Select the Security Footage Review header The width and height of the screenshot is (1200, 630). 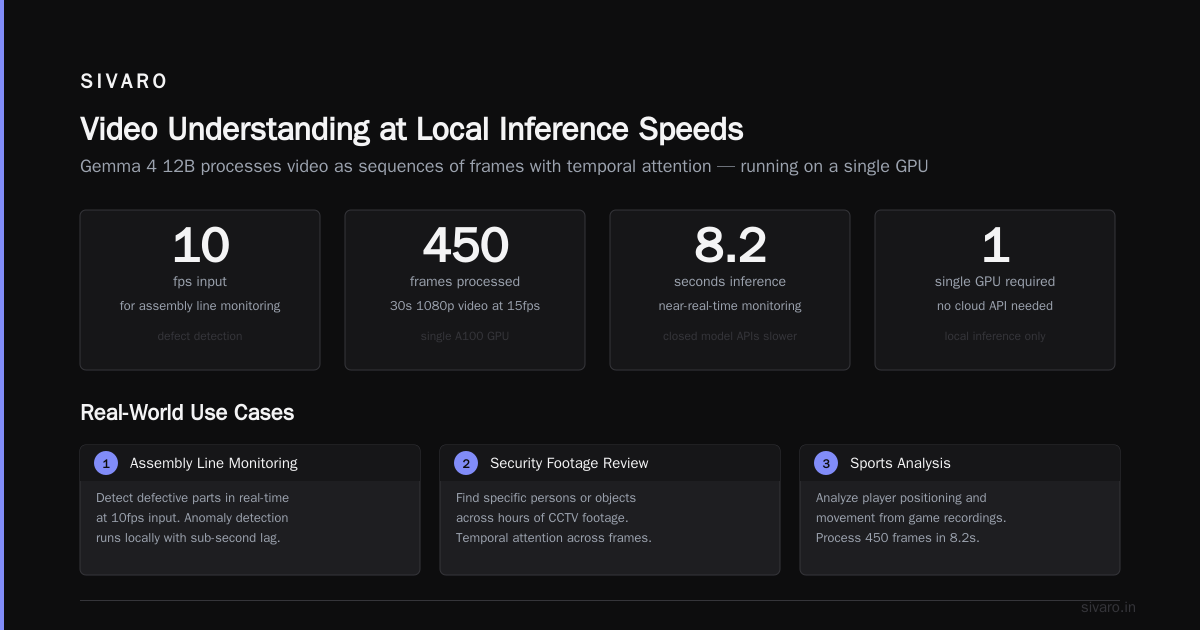point(610,463)
